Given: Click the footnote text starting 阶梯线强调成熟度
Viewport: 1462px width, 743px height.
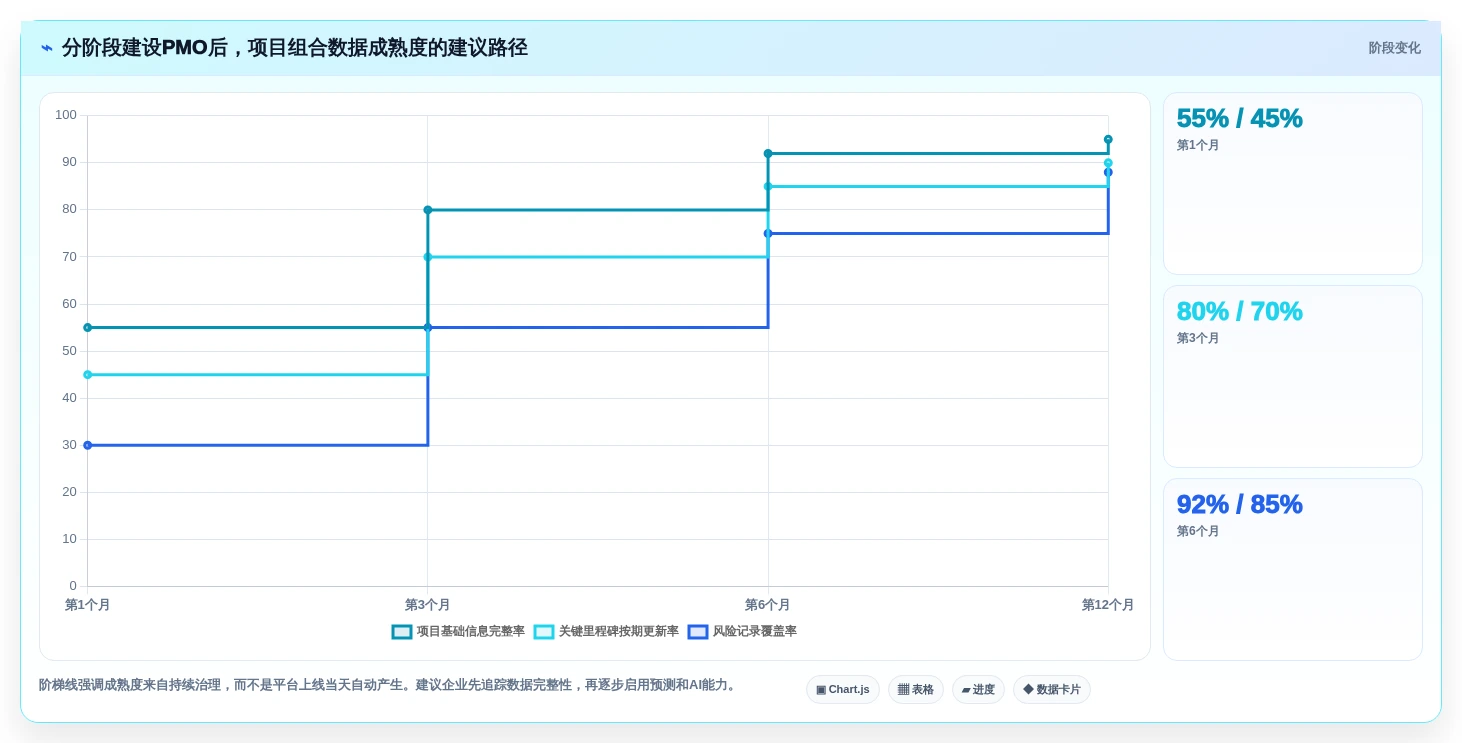Looking at the screenshot, I should (389, 685).
